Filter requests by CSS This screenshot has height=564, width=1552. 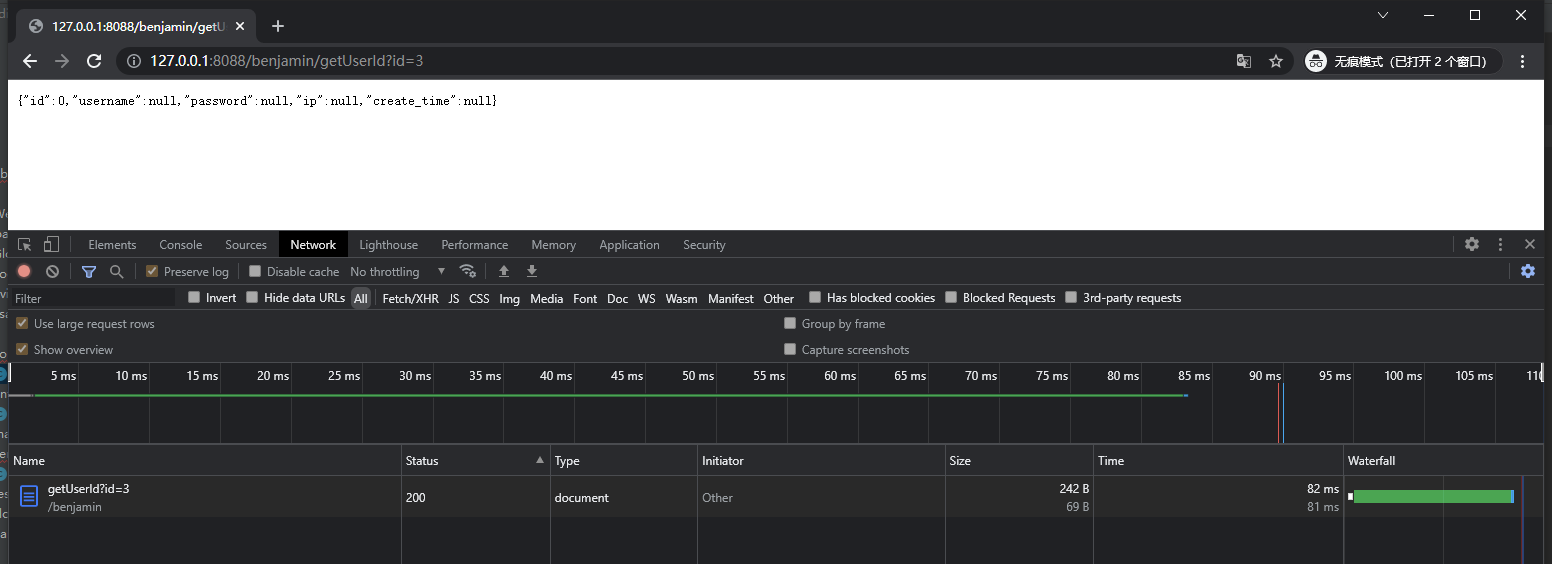(479, 298)
